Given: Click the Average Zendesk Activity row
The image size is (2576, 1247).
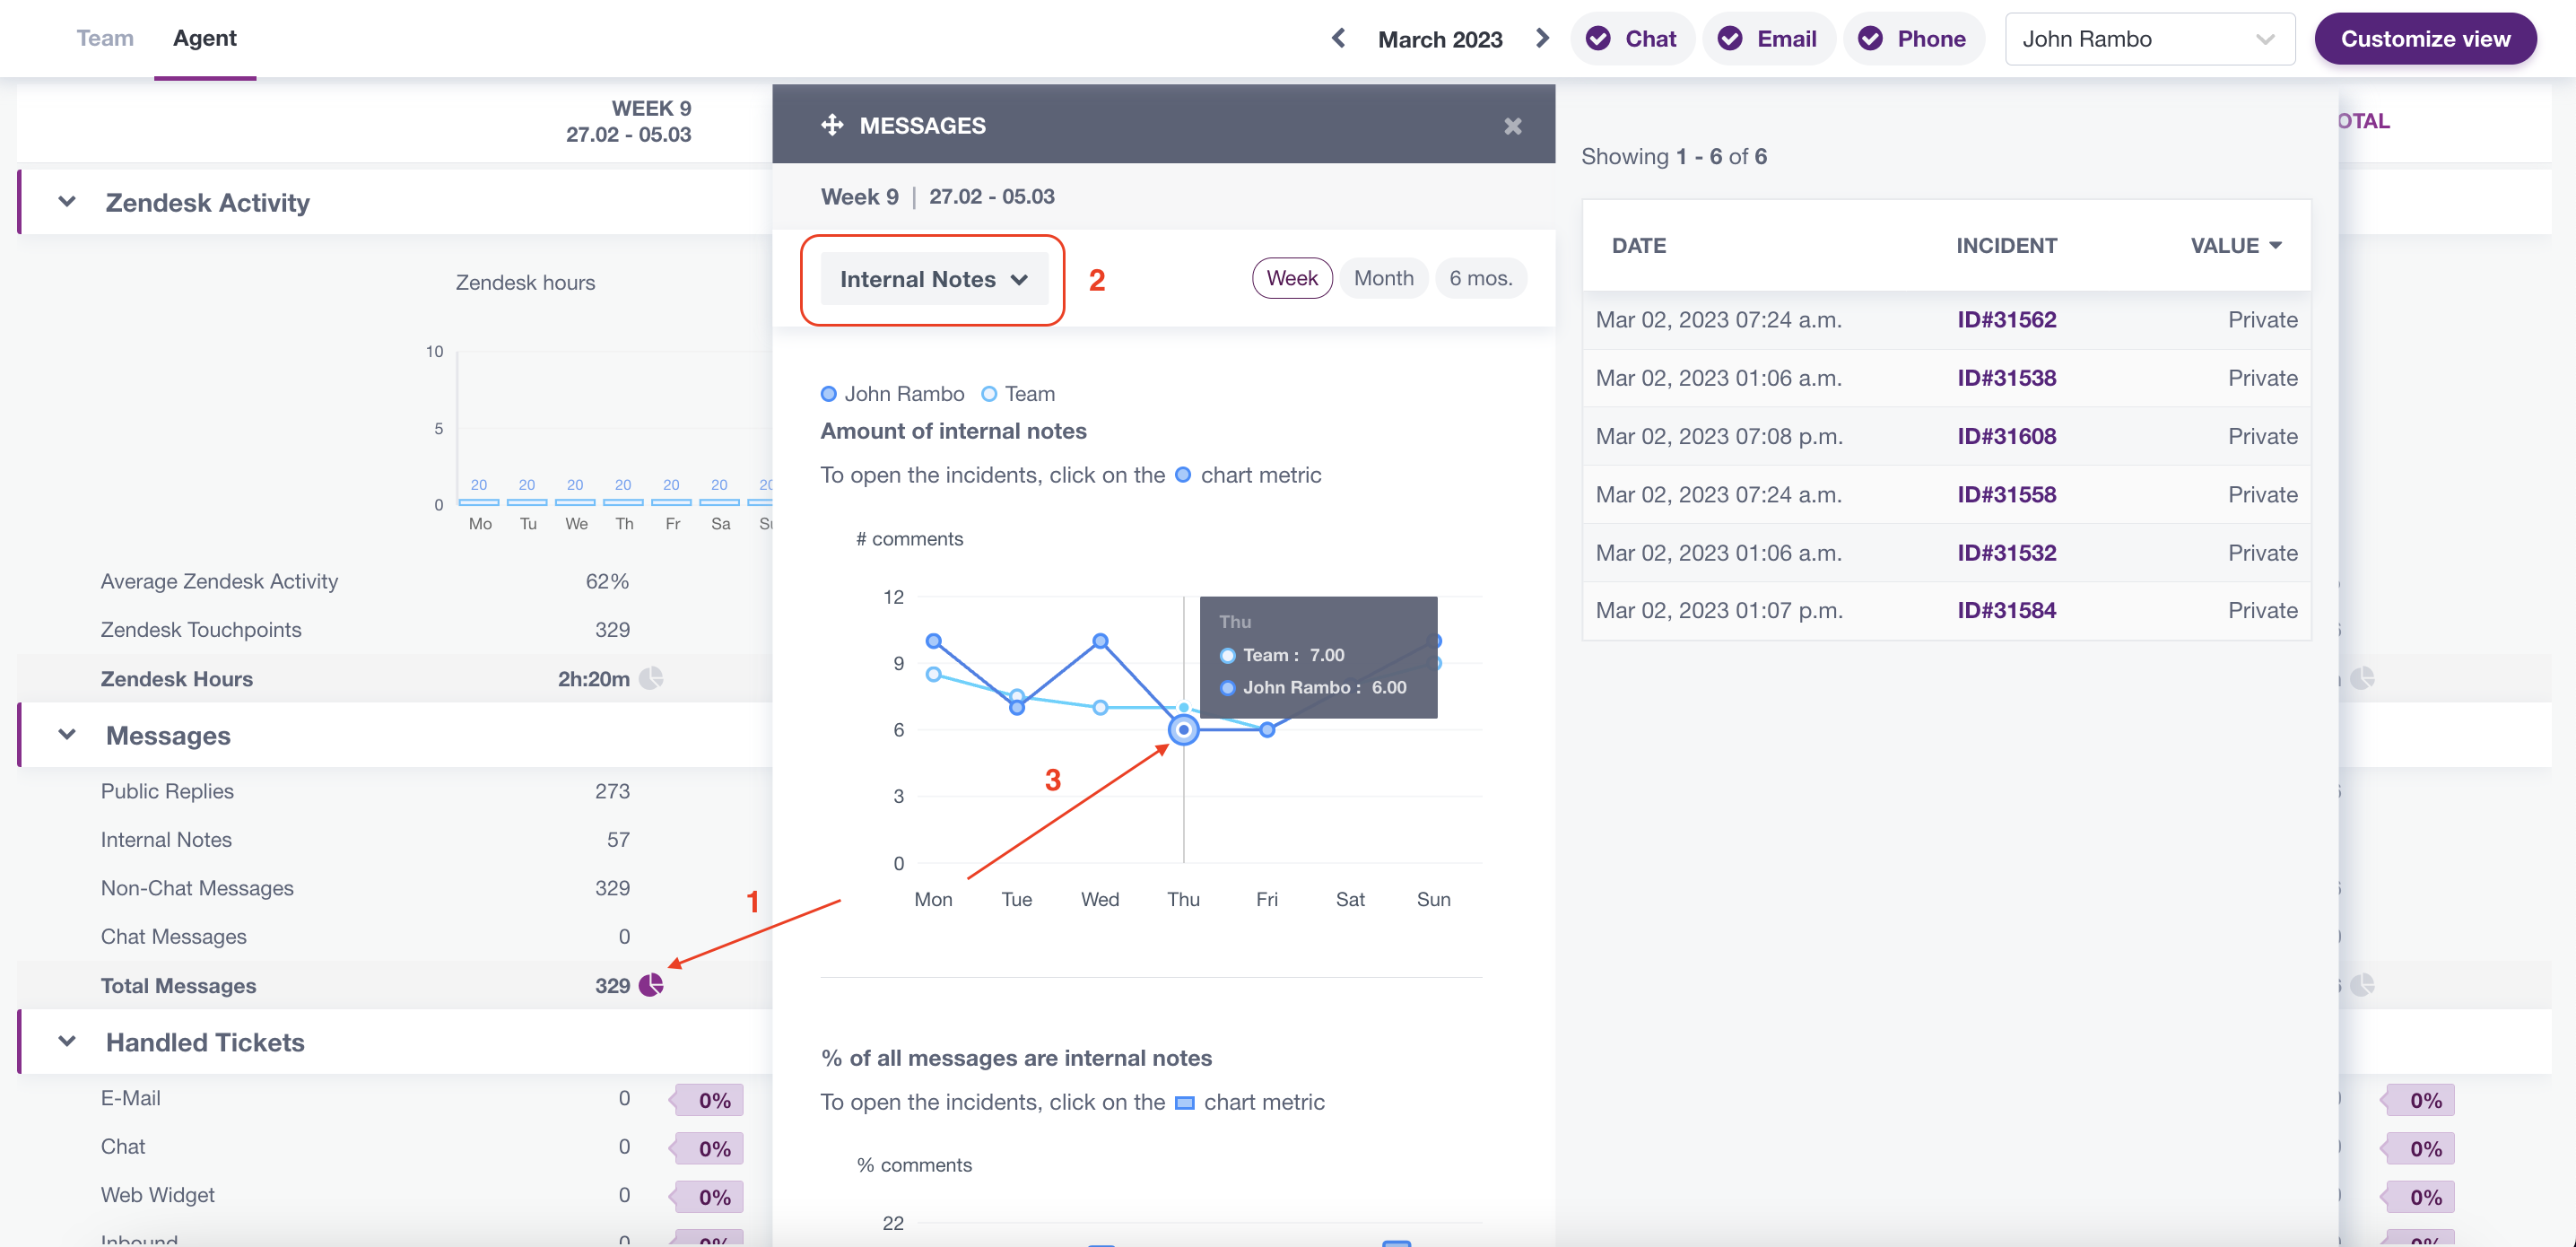Looking at the screenshot, I should click(x=395, y=582).
